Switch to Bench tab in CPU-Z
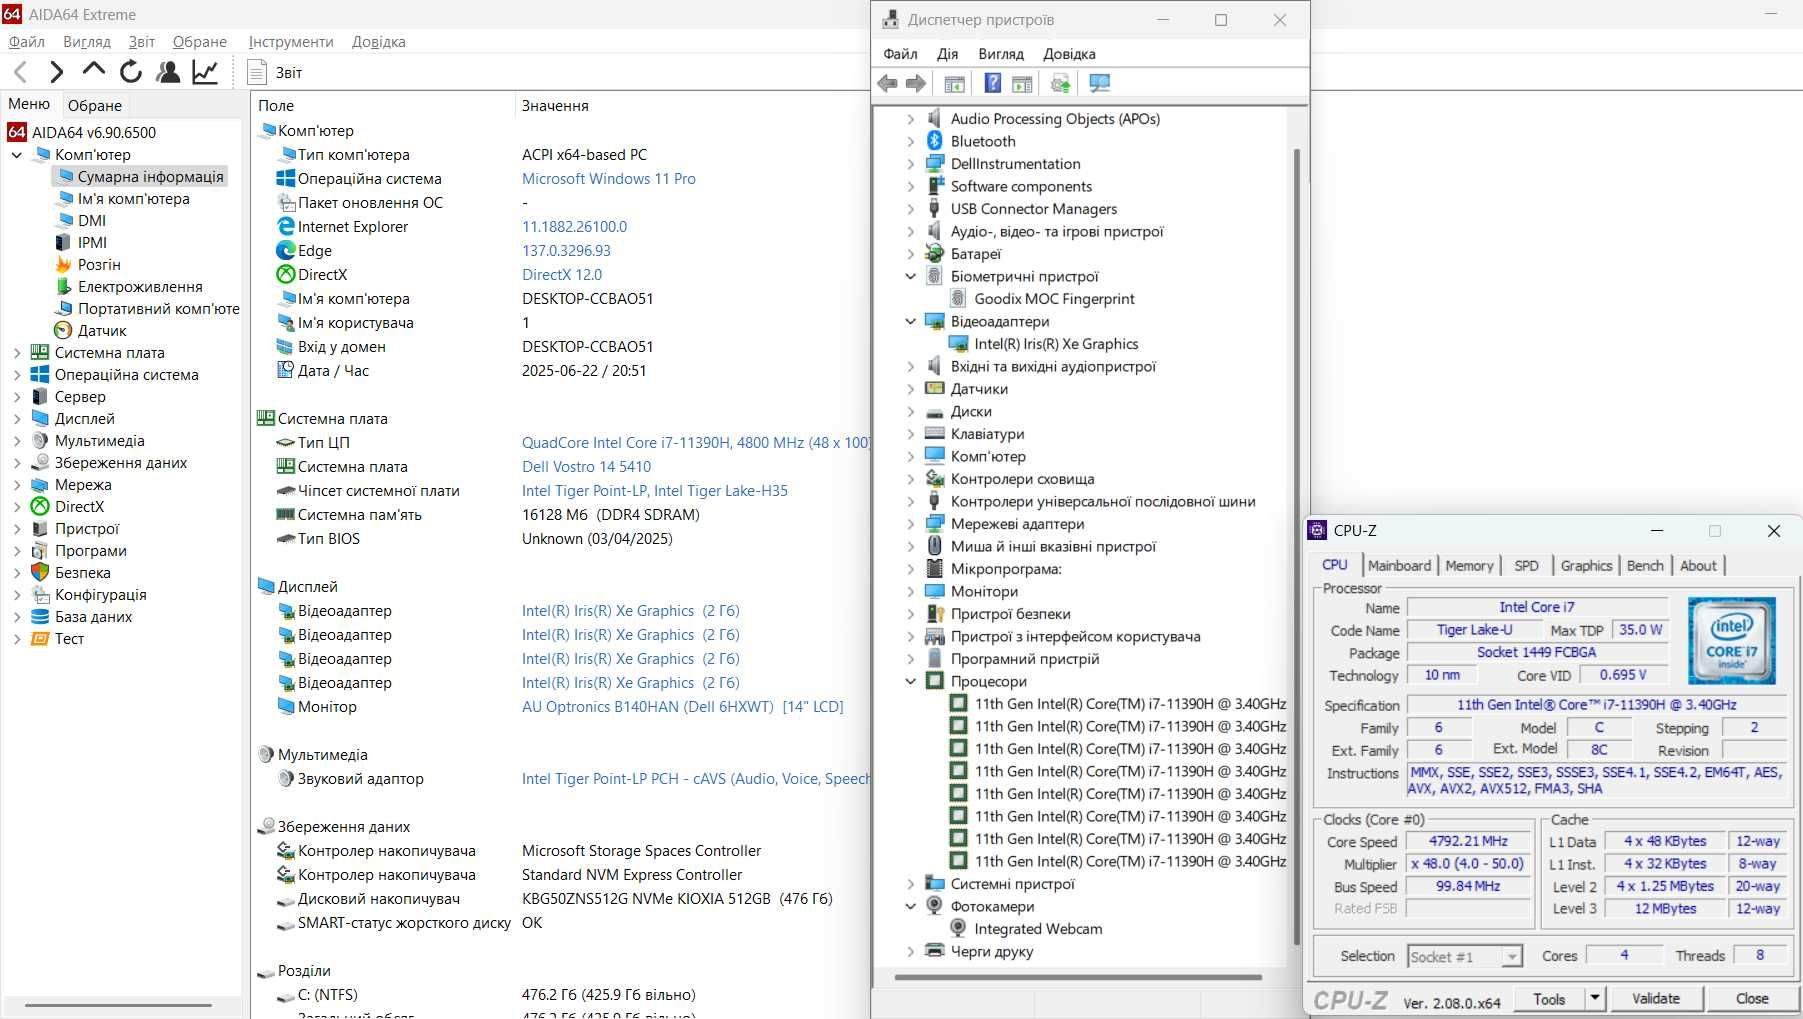1803x1019 pixels. (1645, 565)
